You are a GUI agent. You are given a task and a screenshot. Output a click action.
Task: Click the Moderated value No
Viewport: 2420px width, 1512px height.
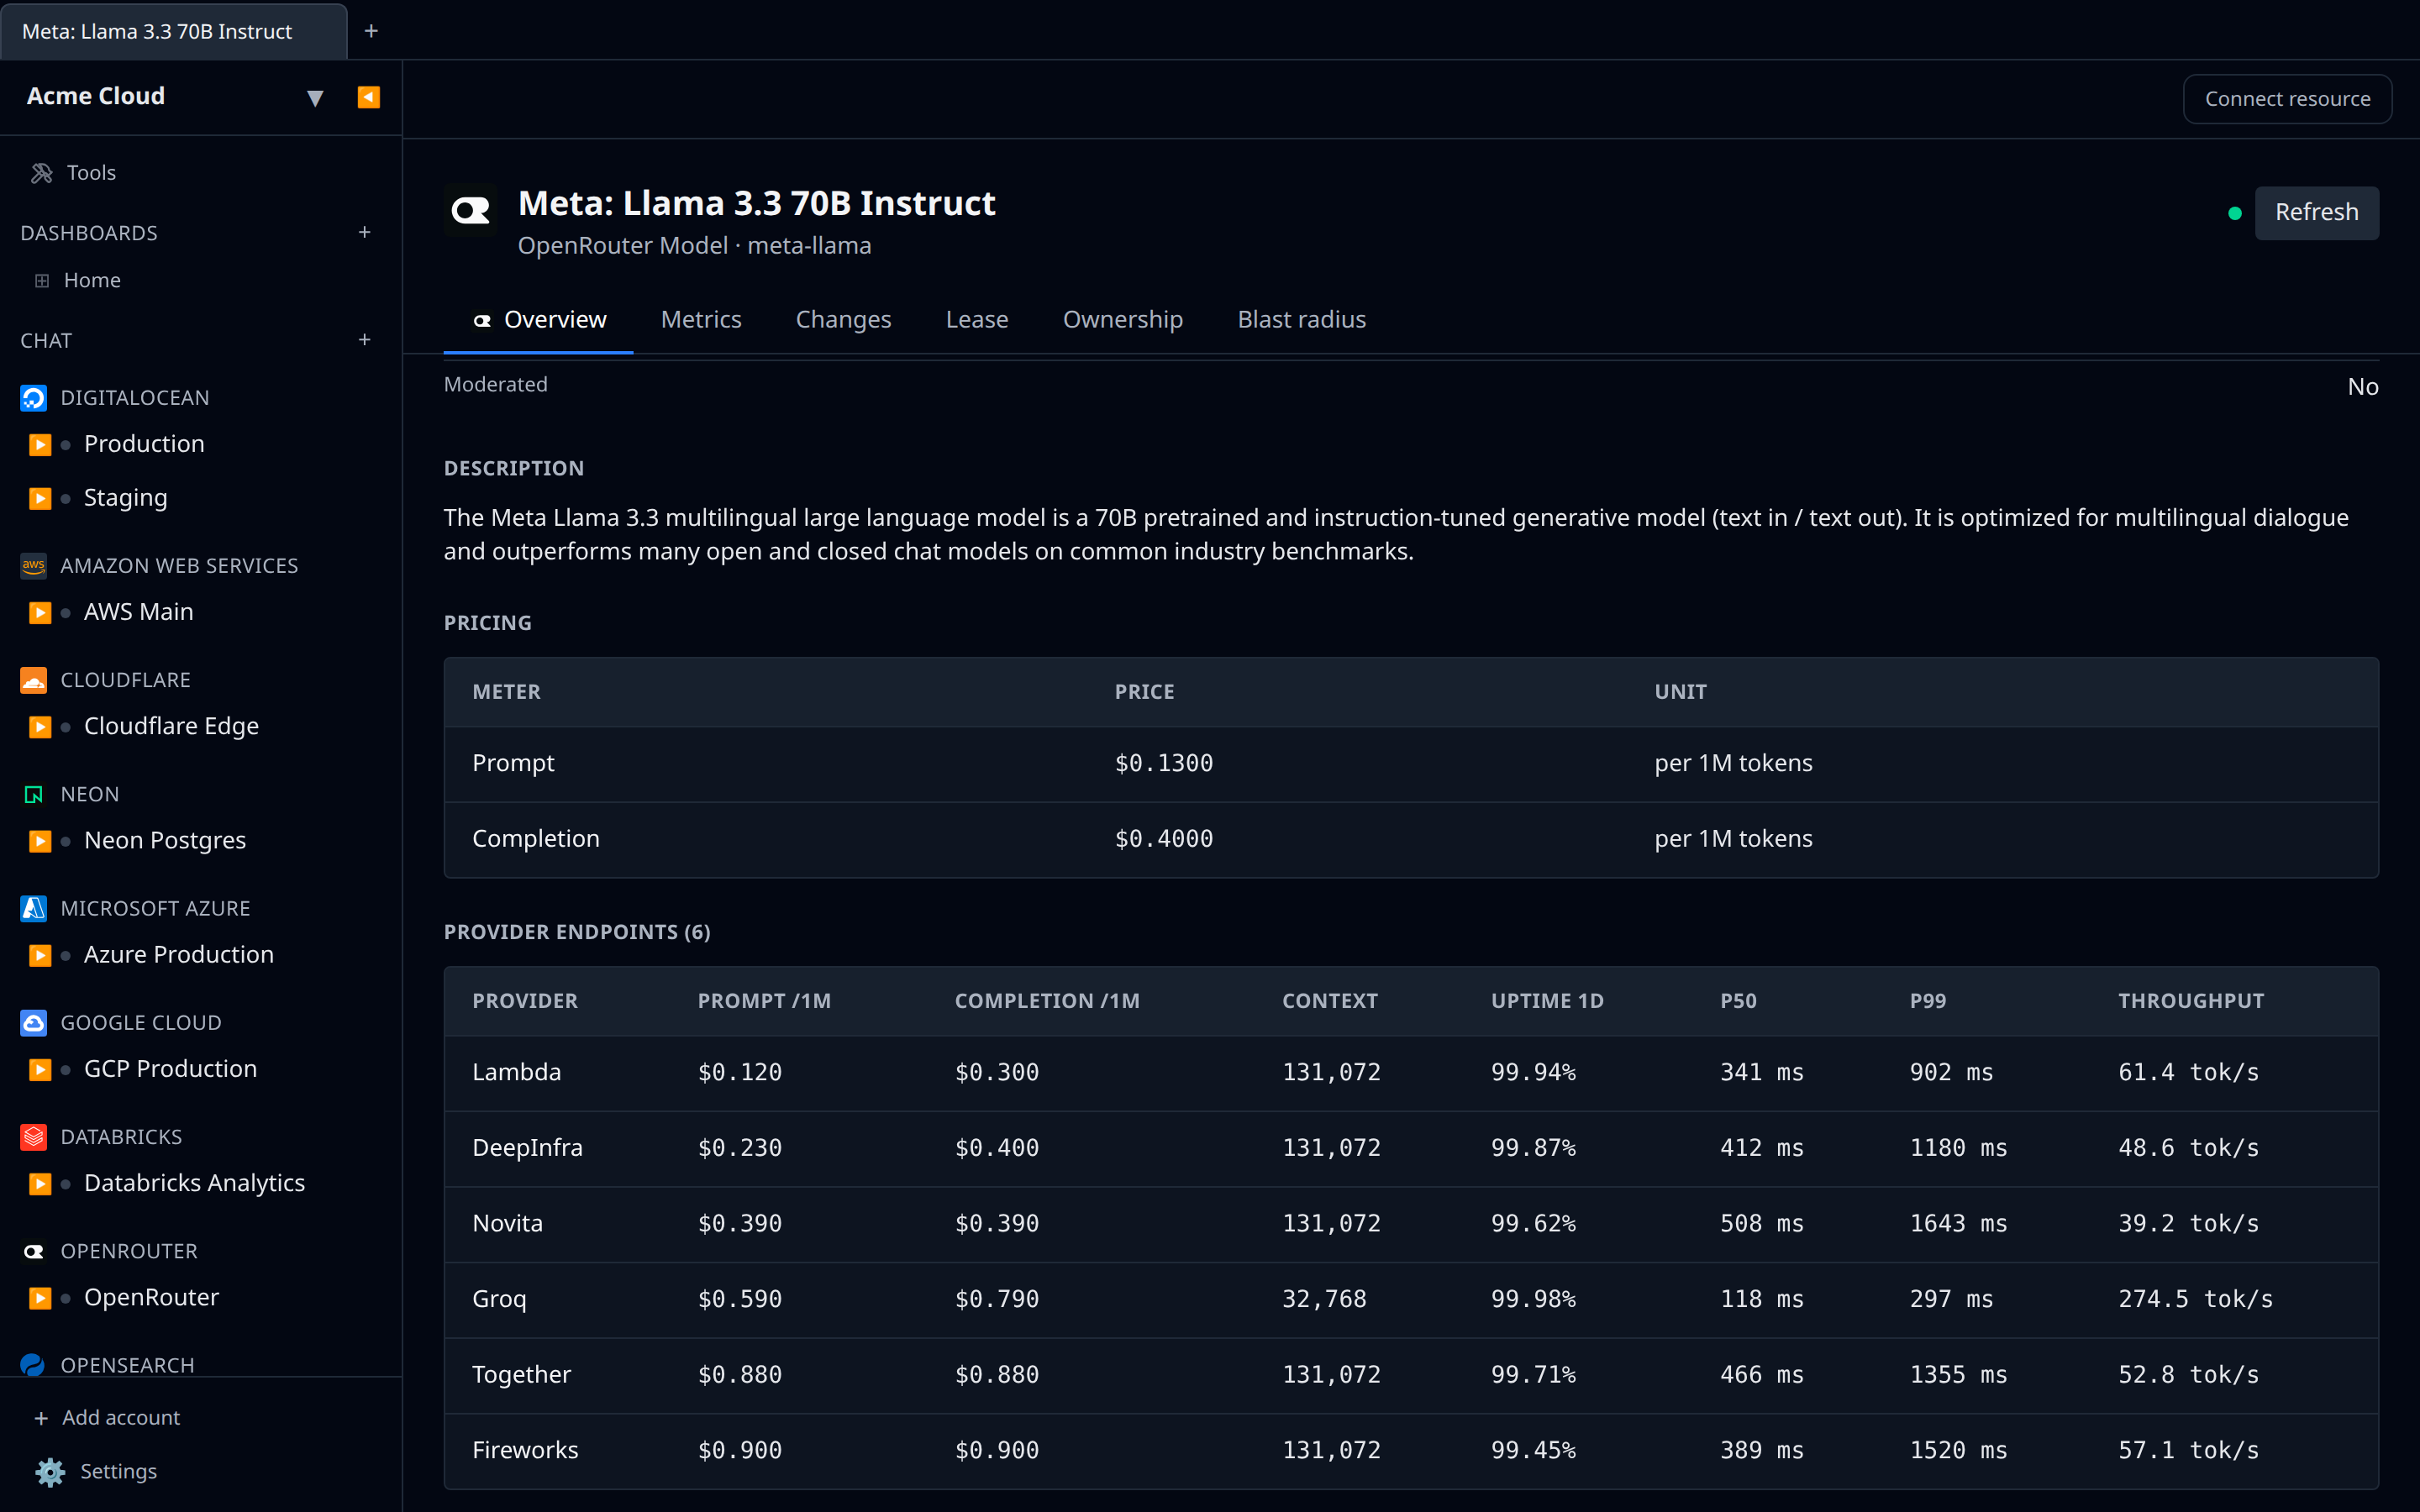click(2362, 387)
